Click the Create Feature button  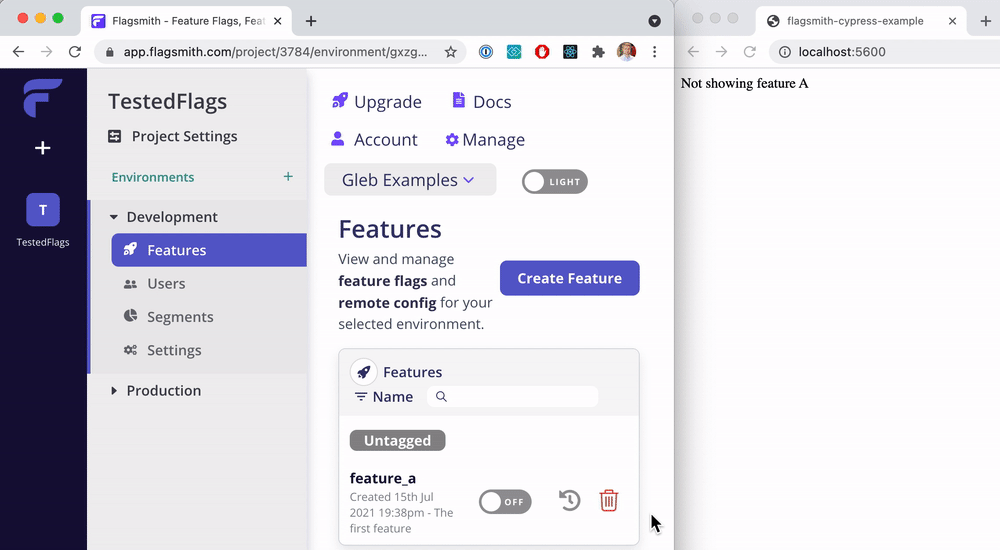tap(570, 278)
